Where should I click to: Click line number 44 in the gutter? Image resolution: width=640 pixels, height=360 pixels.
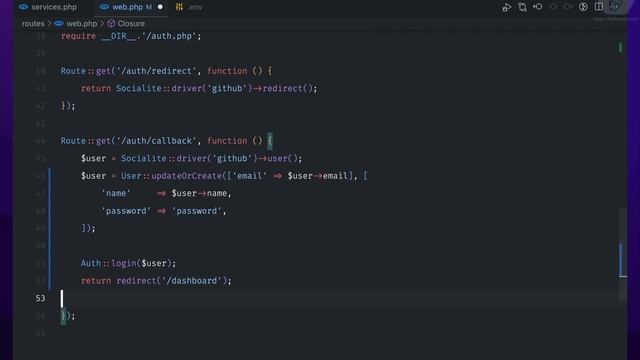[x=40, y=141]
